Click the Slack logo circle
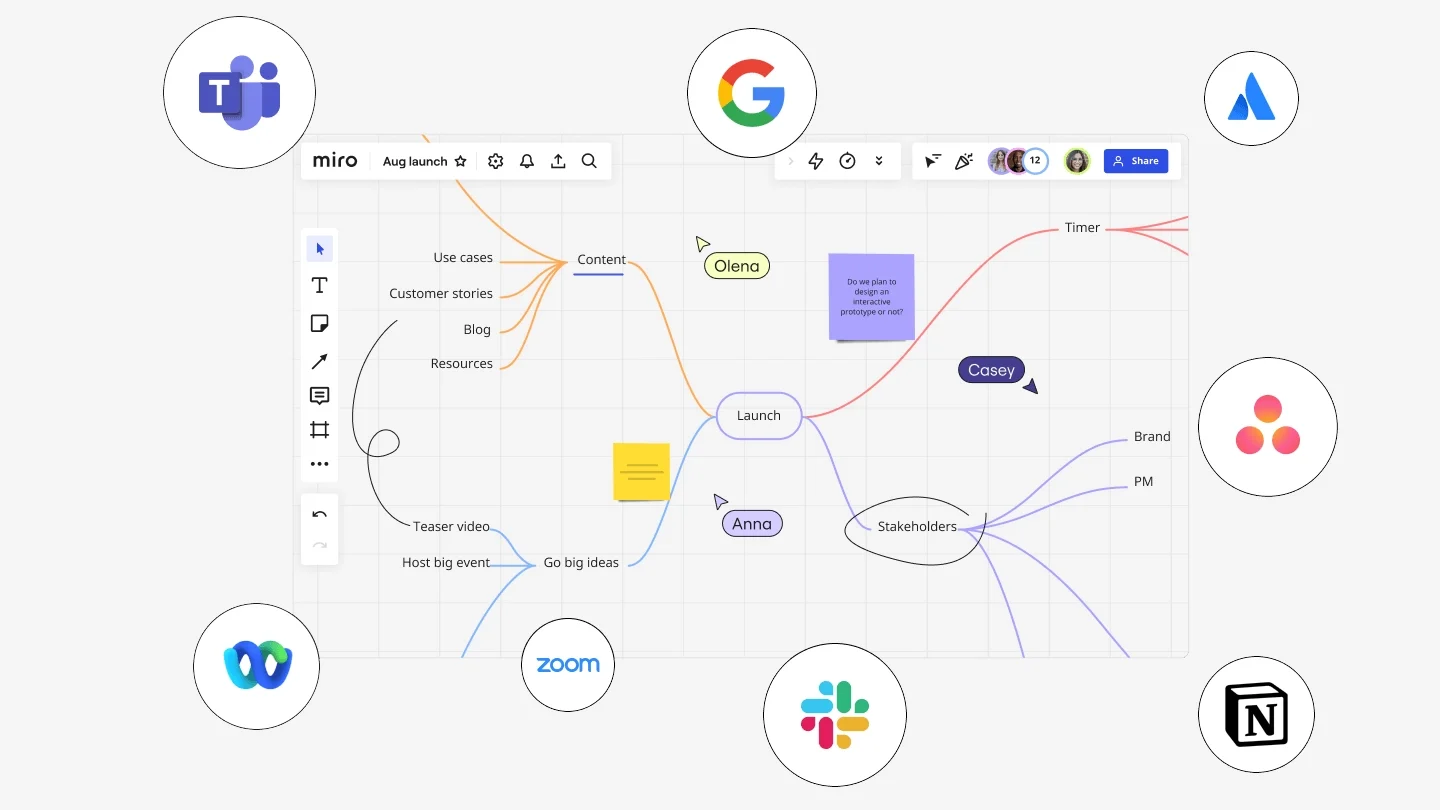The image size is (1440, 810). (x=835, y=715)
